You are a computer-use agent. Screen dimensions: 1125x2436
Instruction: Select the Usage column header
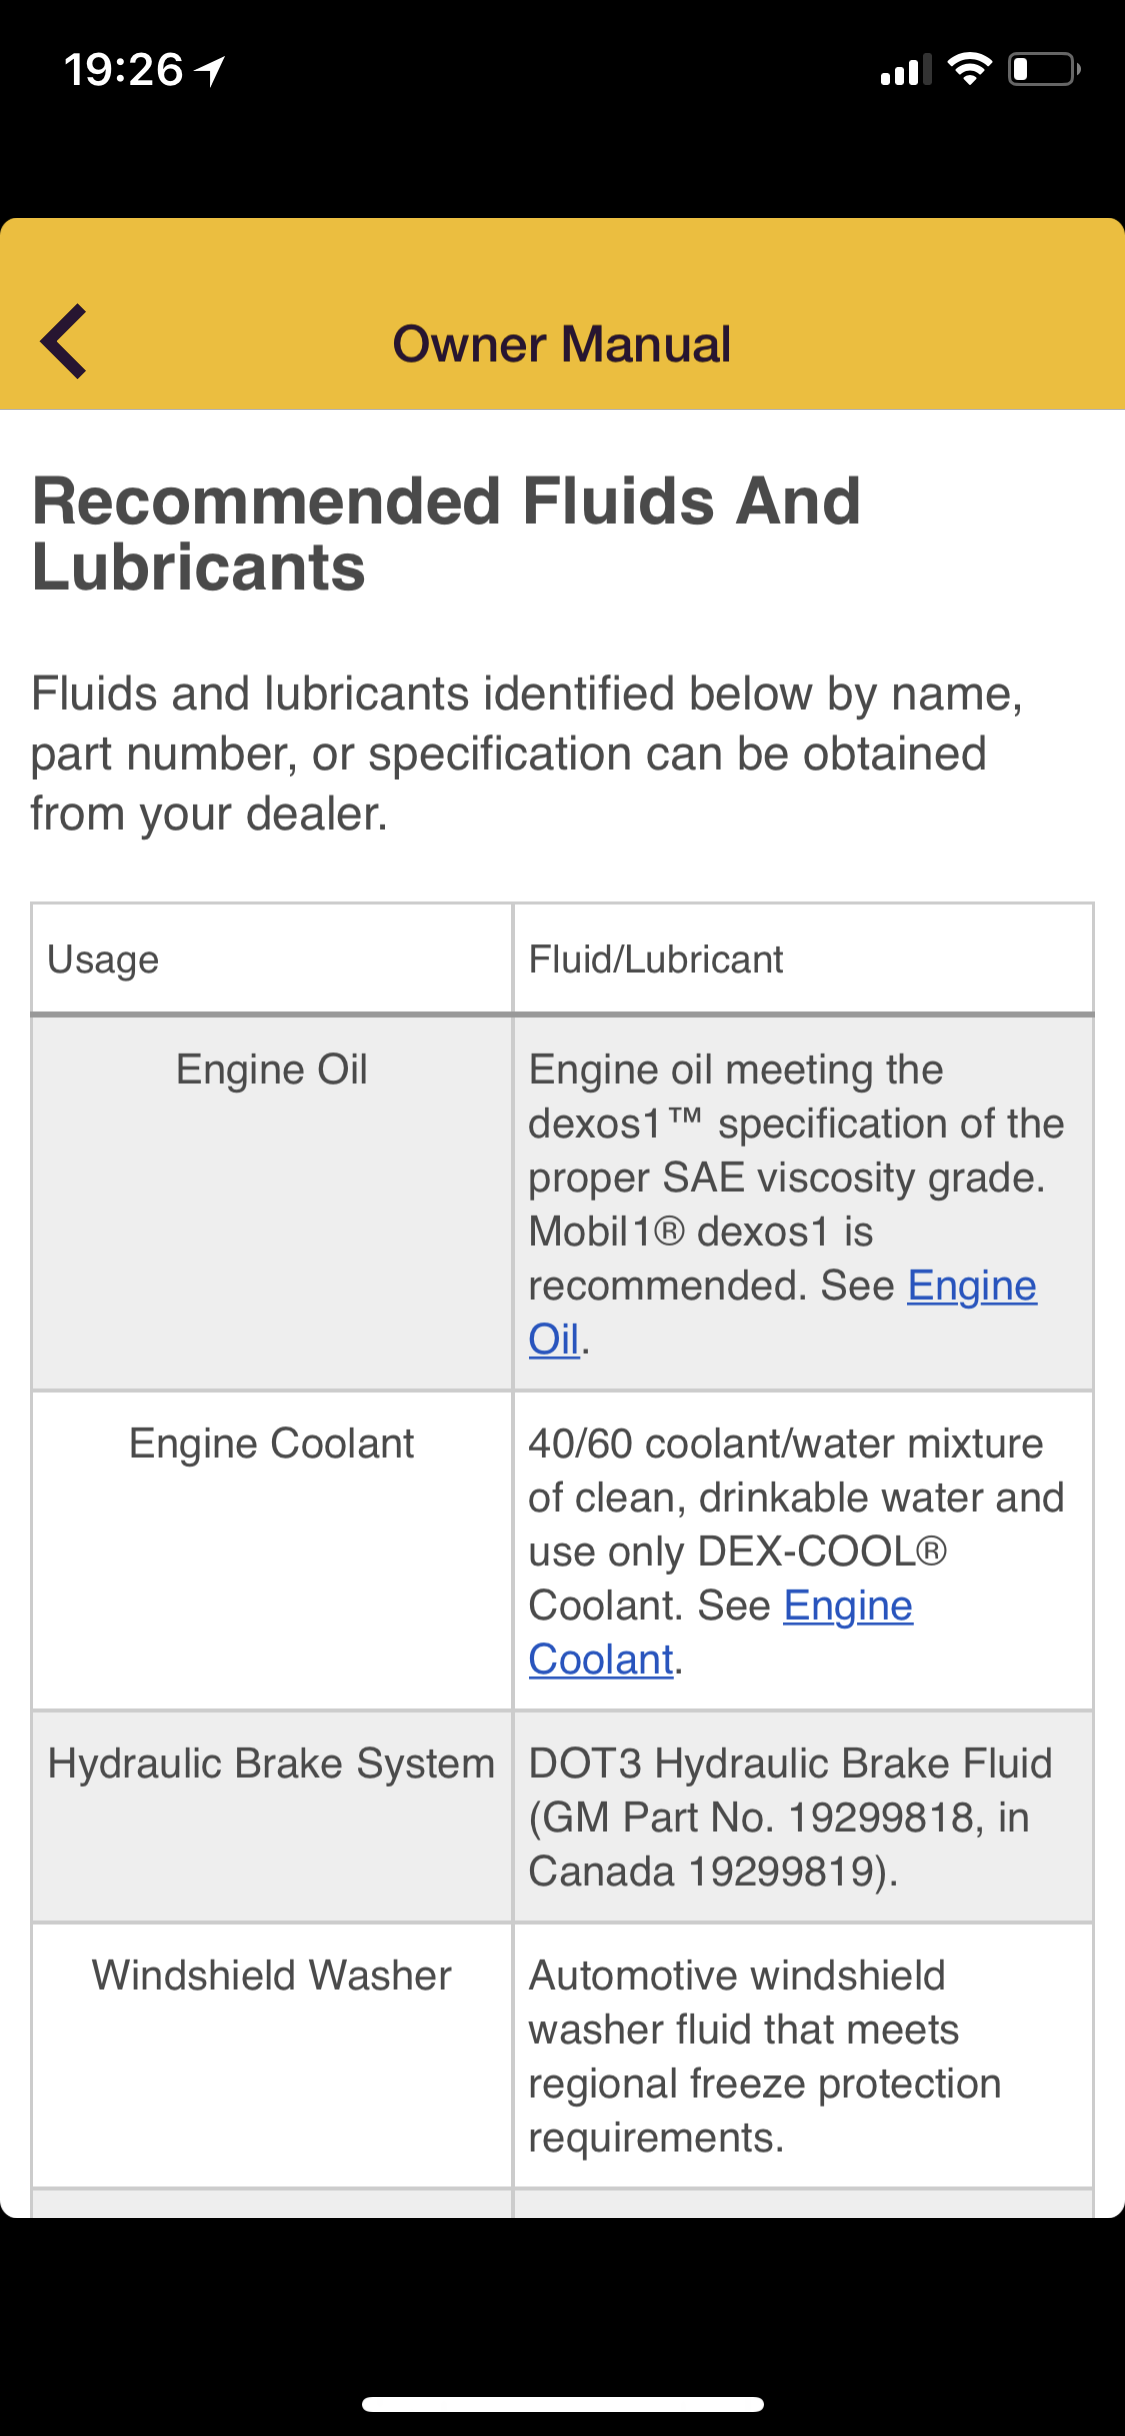[x=103, y=959]
